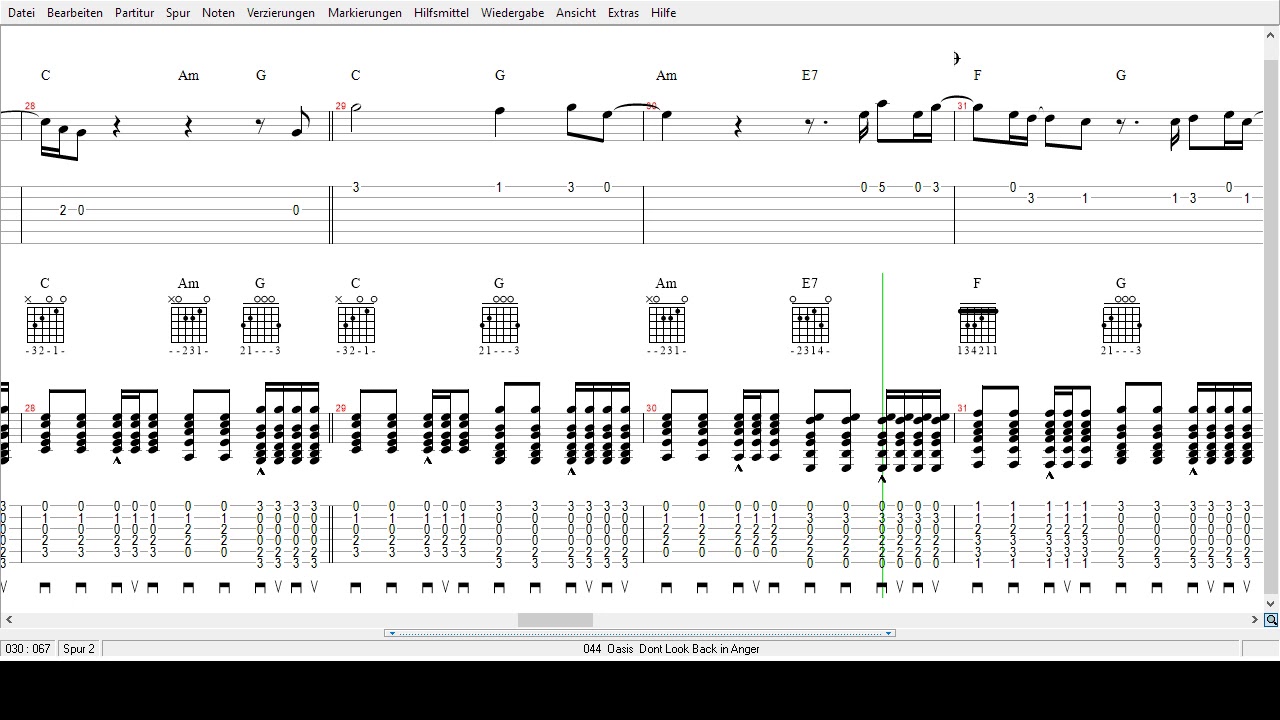Select the F barre chord diagram

click(x=978, y=323)
